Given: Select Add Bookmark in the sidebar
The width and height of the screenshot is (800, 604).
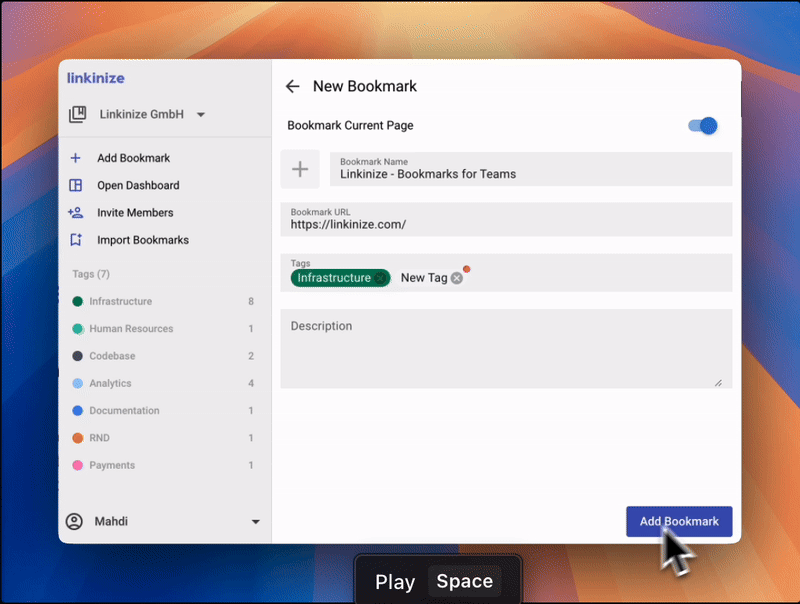Looking at the screenshot, I should [x=134, y=158].
